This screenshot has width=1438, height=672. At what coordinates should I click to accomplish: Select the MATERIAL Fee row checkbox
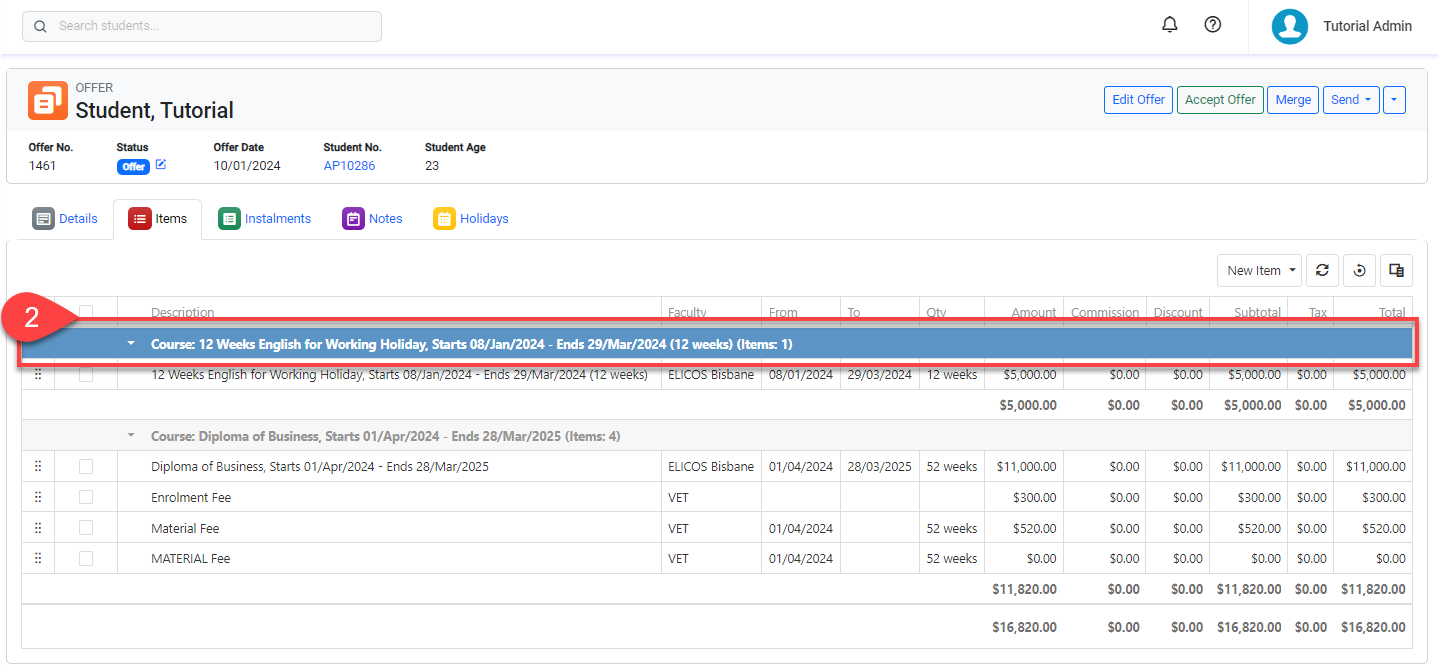click(x=86, y=559)
